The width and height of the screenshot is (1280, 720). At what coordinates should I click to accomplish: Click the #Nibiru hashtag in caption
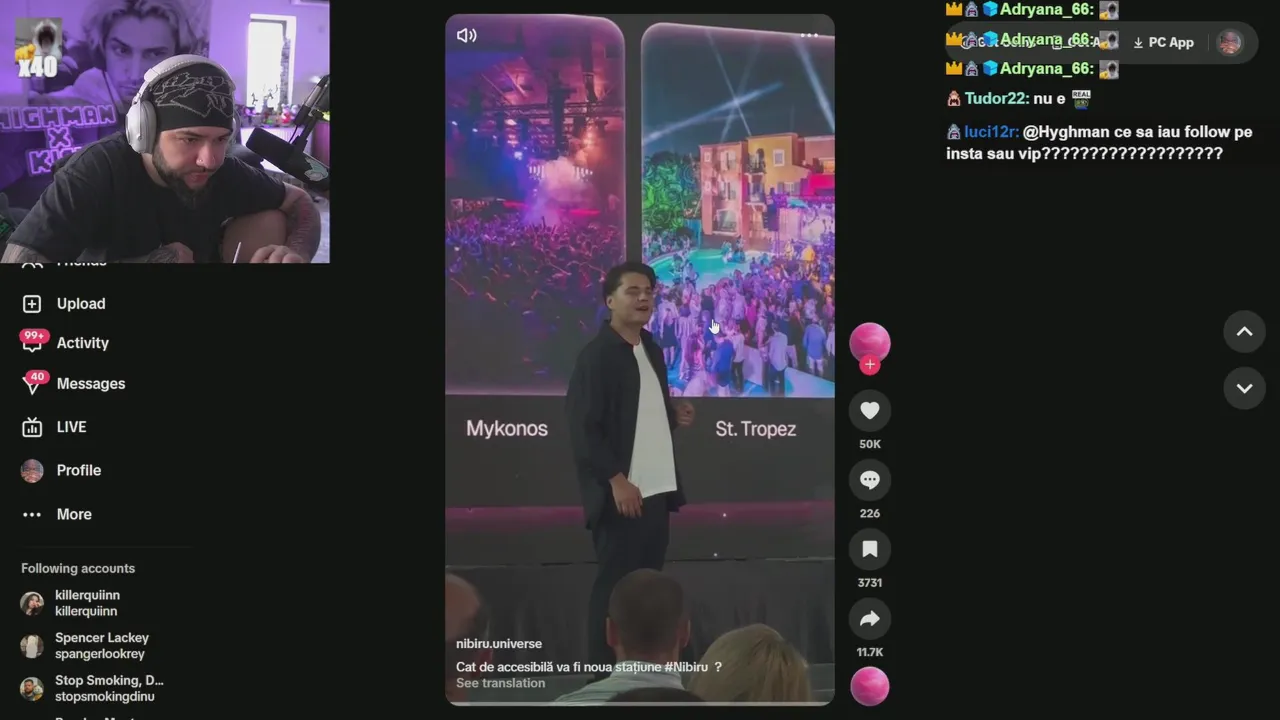pyautogui.click(x=686, y=667)
